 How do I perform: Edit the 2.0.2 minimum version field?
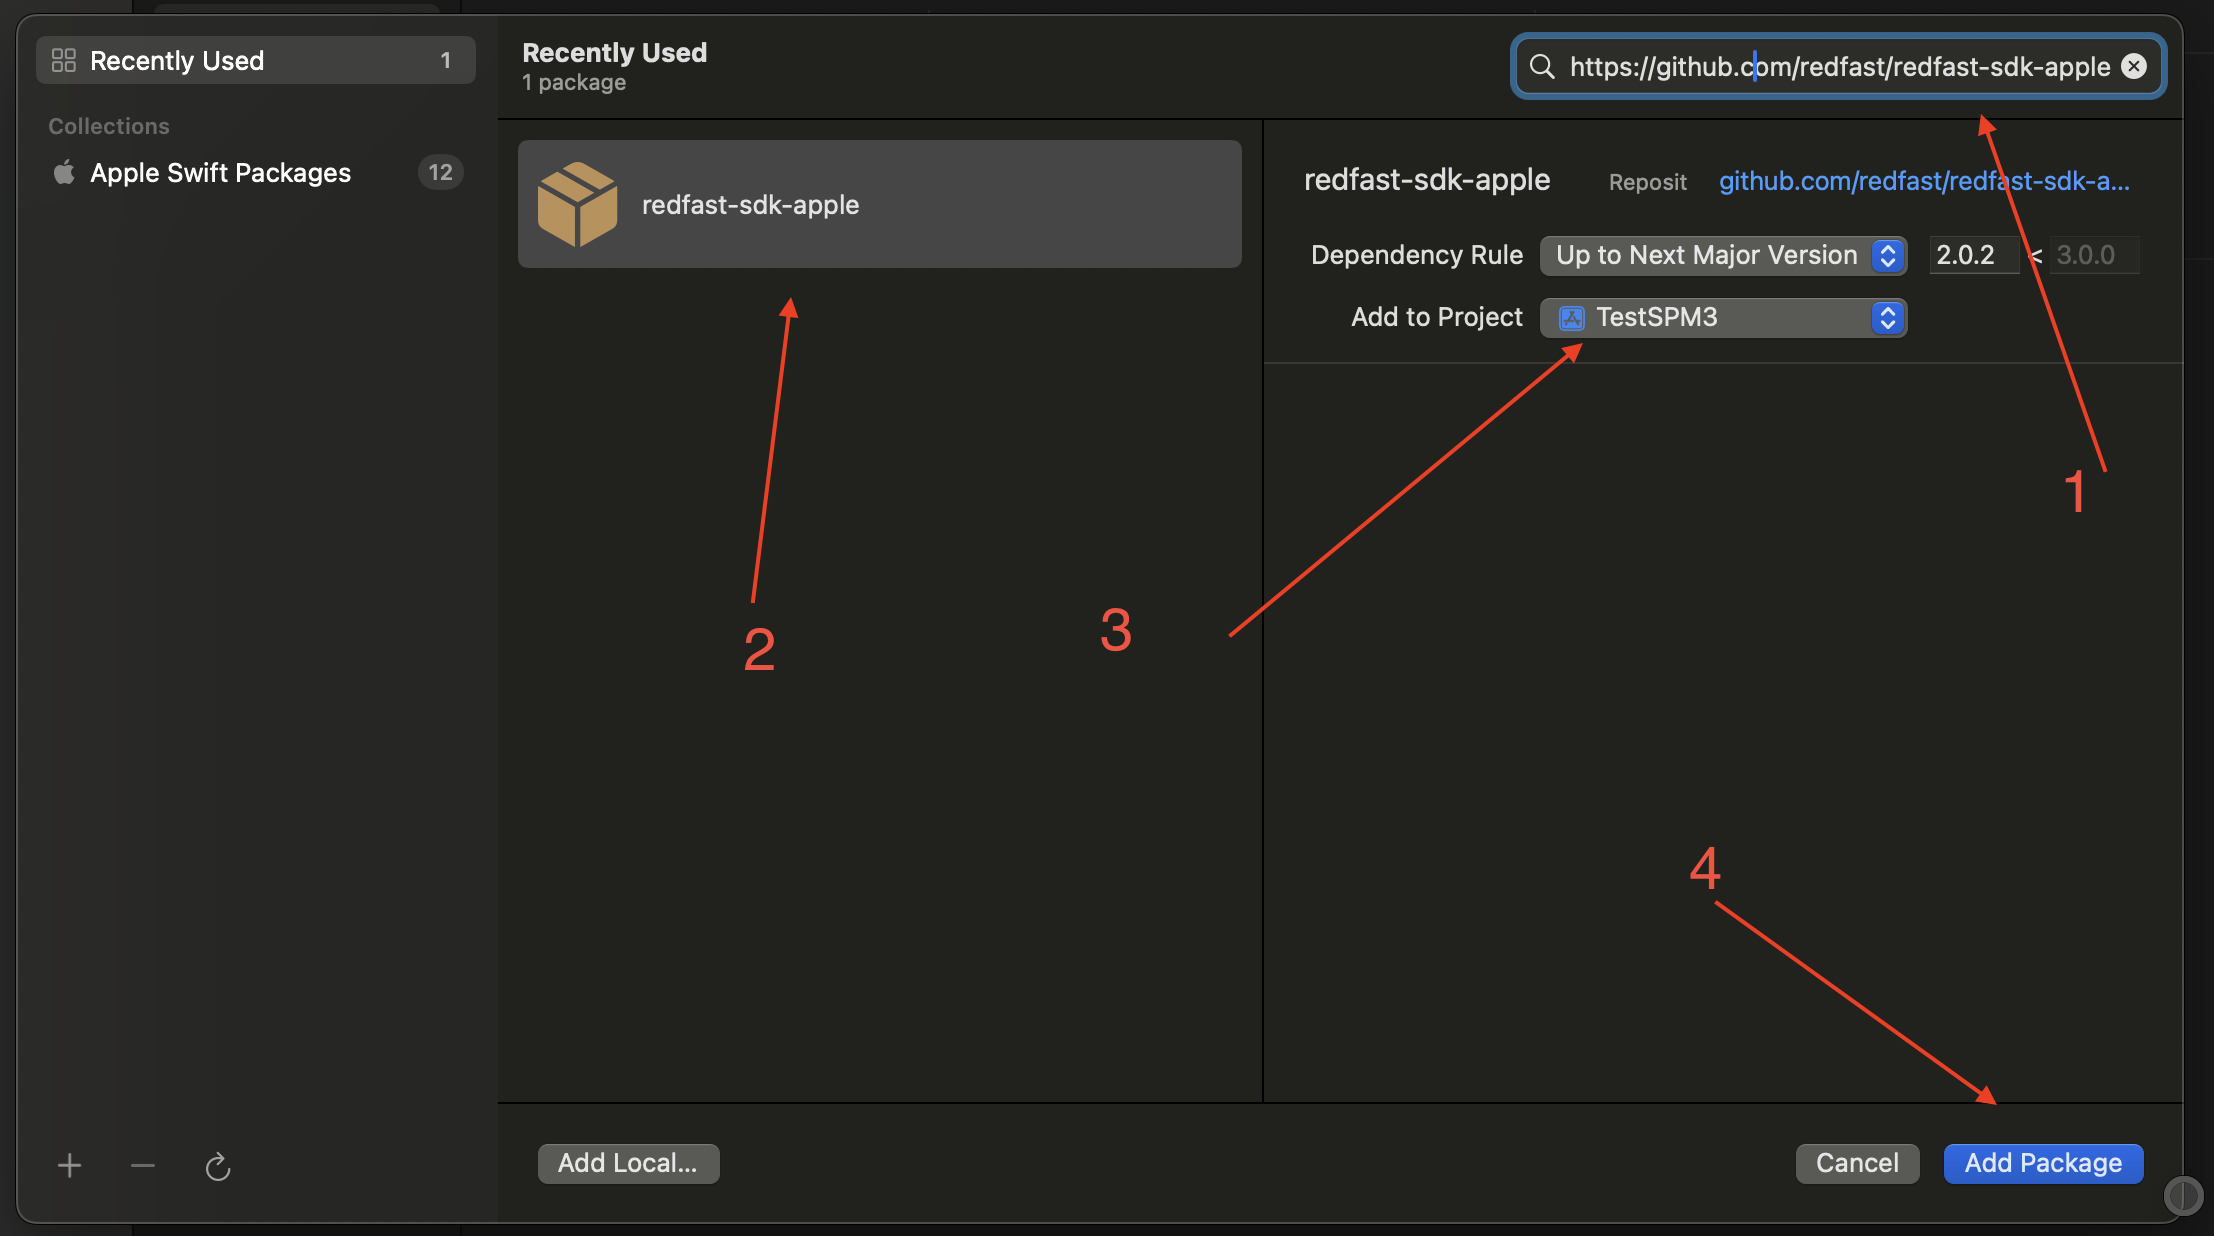[1973, 255]
